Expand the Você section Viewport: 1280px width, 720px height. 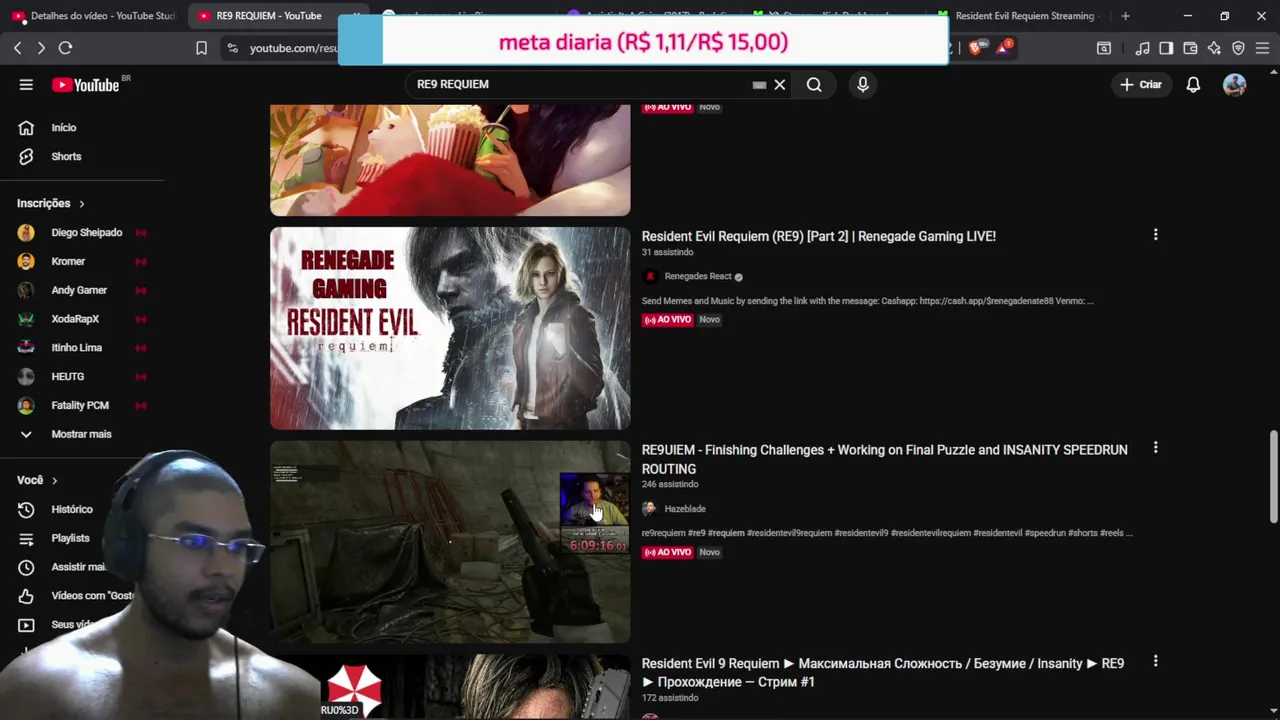click(37, 481)
